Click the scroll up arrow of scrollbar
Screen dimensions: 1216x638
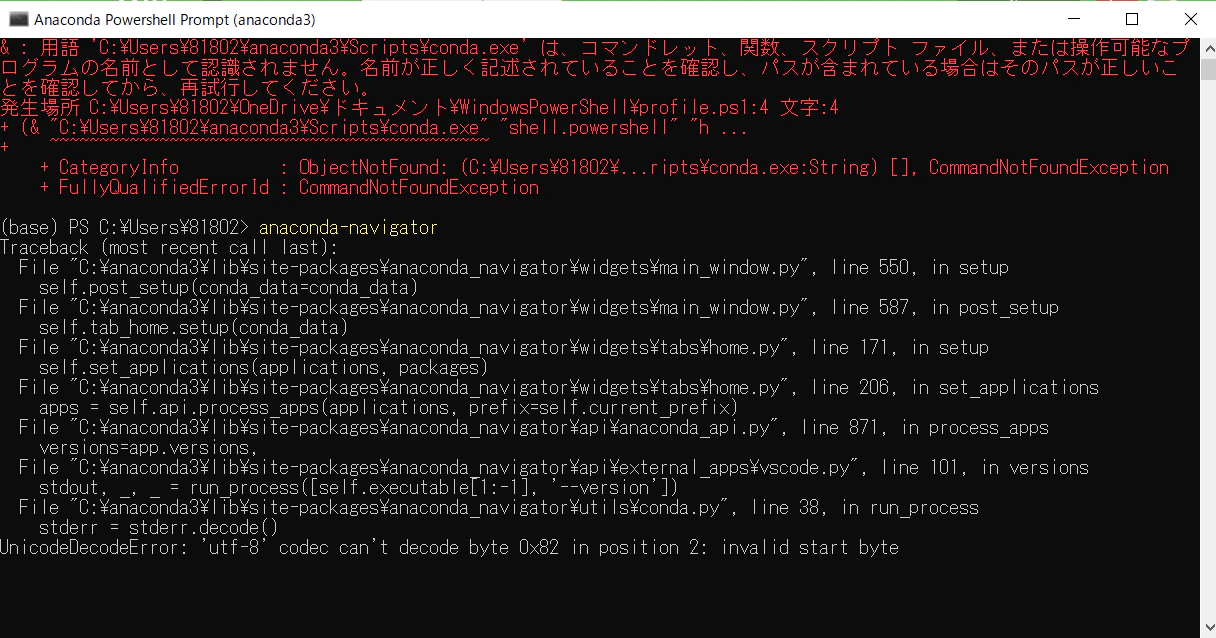(x=1207, y=47)
